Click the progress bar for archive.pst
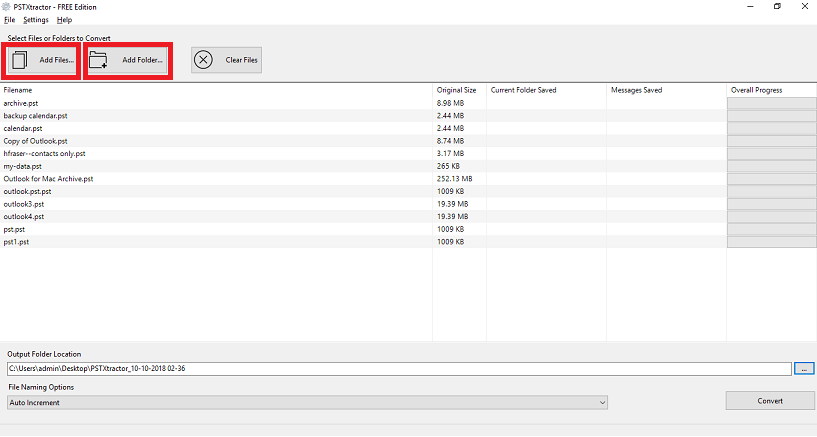 772,103
